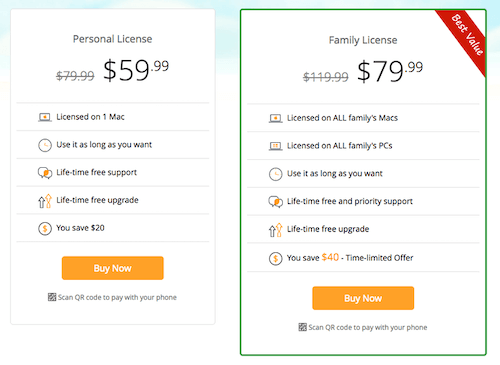Viewport: 500px width, 365px height.
Task: Click the Family License Buy Now button
Action: click(363, 298)
